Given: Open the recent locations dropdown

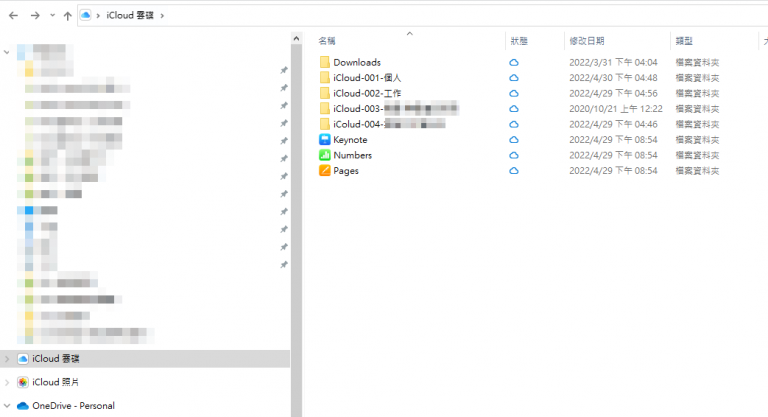Looking at the screenshot, I should (x=51, y=15).
